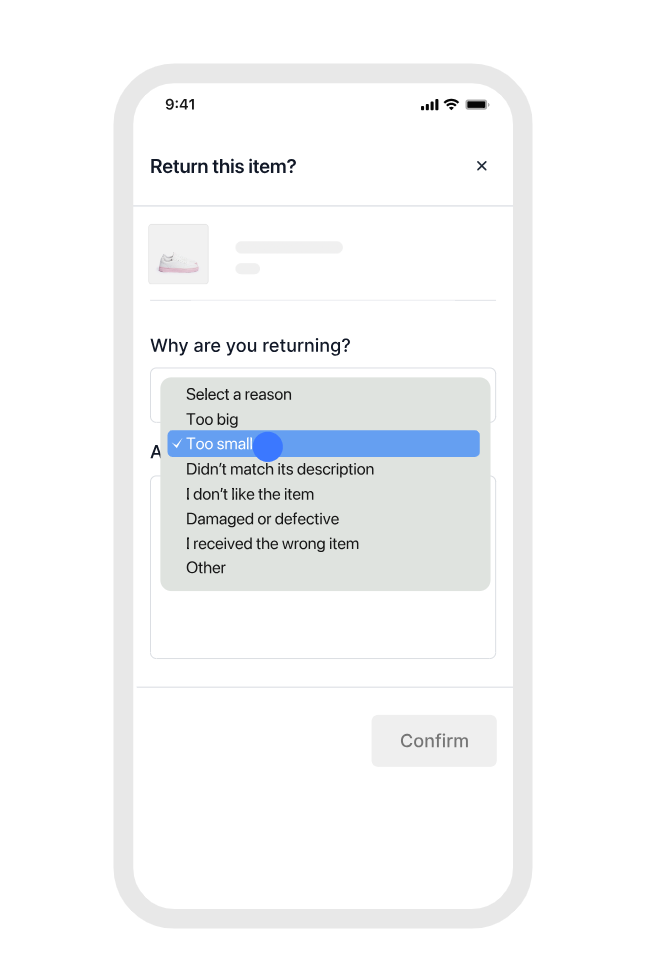The height and width of the screenshot is (971, 645).
Task: Click the product title placeholder bar
Action: (x=289, y=247)
